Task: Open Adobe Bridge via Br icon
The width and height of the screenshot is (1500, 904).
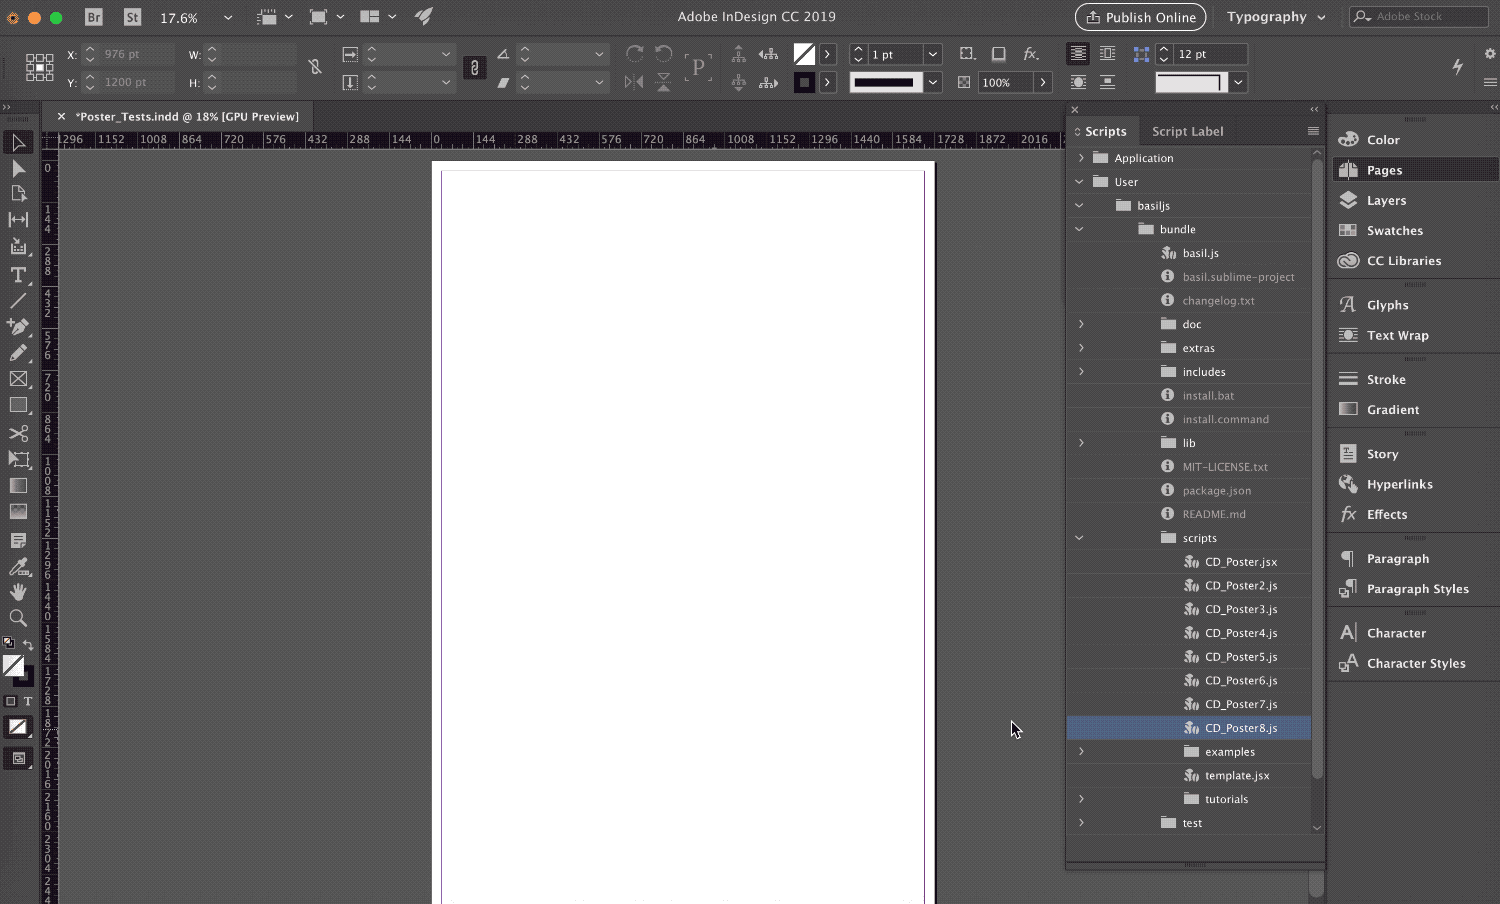Action: pos(94,17)
